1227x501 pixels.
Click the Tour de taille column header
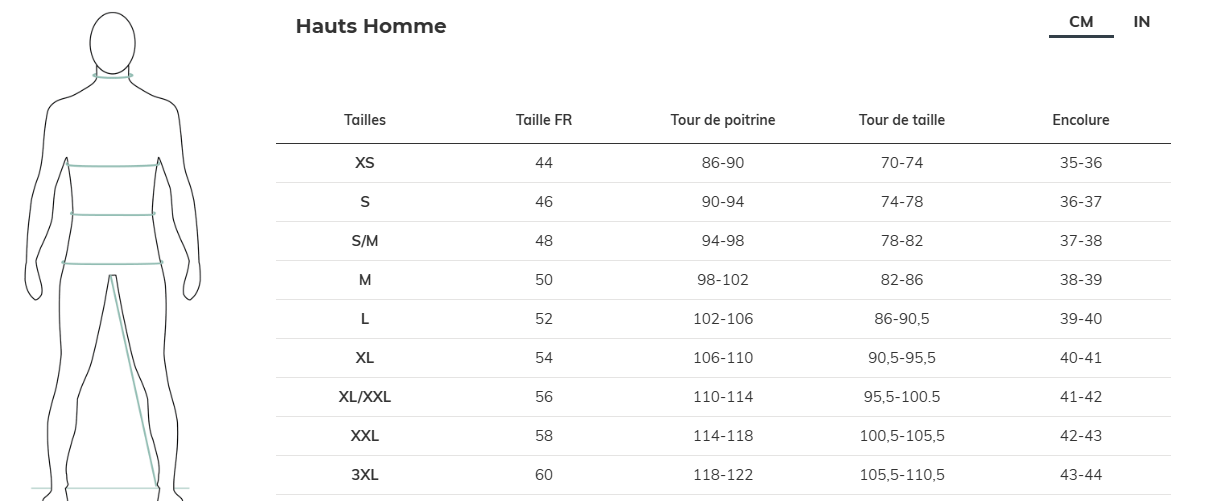(902, 120)
